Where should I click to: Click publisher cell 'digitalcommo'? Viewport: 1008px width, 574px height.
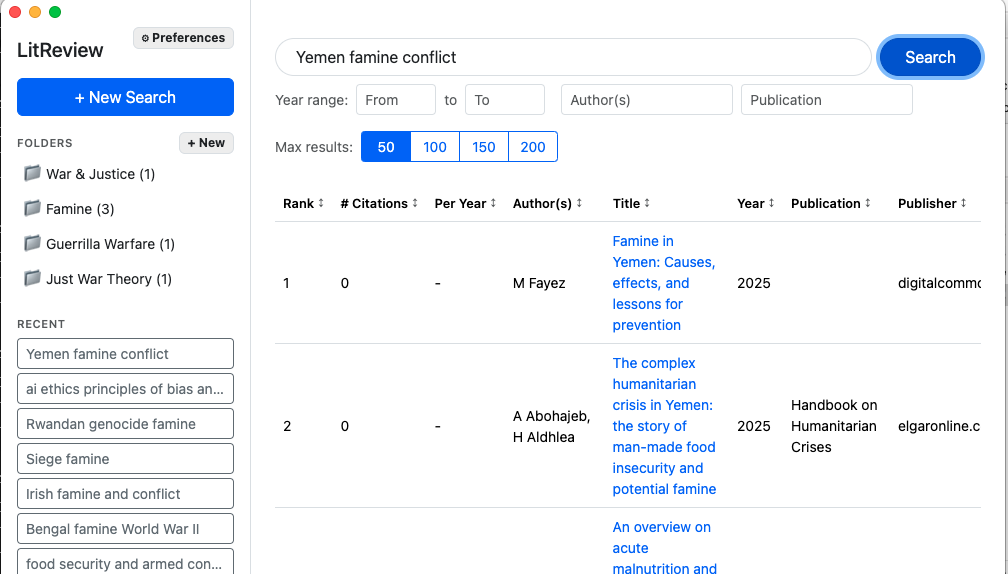(939, 283)
